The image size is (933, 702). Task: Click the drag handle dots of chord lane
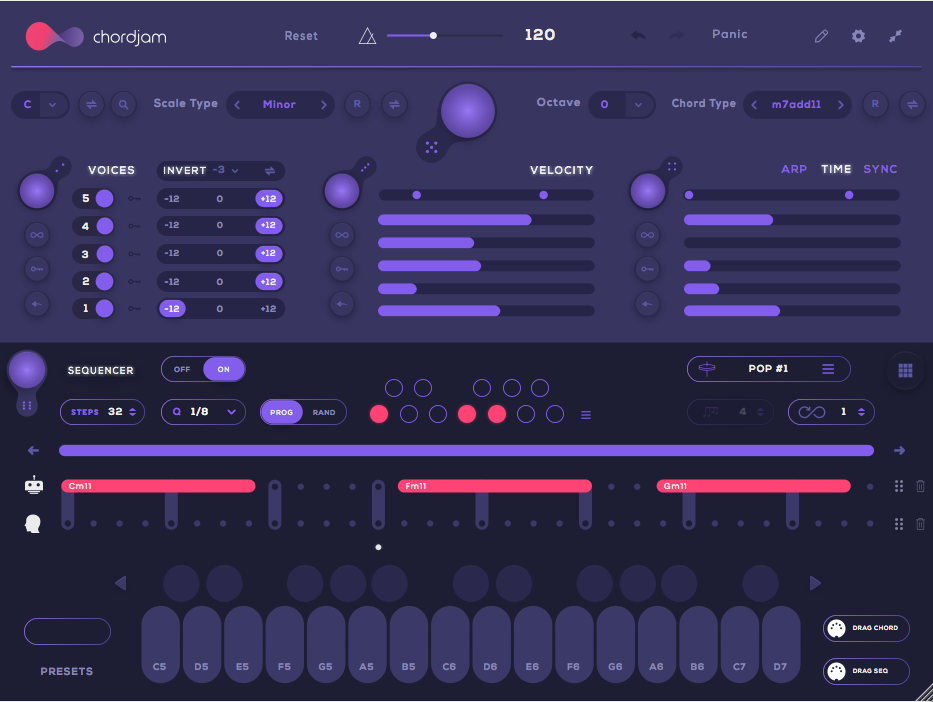pyautogui.click(x=899, y=486)
